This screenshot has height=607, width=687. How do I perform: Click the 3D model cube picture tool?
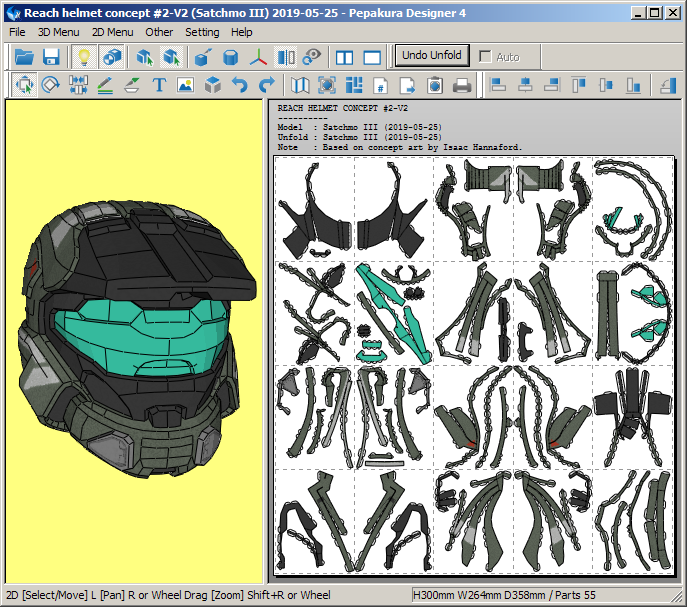pyautogui.click(x=212, y=85)
